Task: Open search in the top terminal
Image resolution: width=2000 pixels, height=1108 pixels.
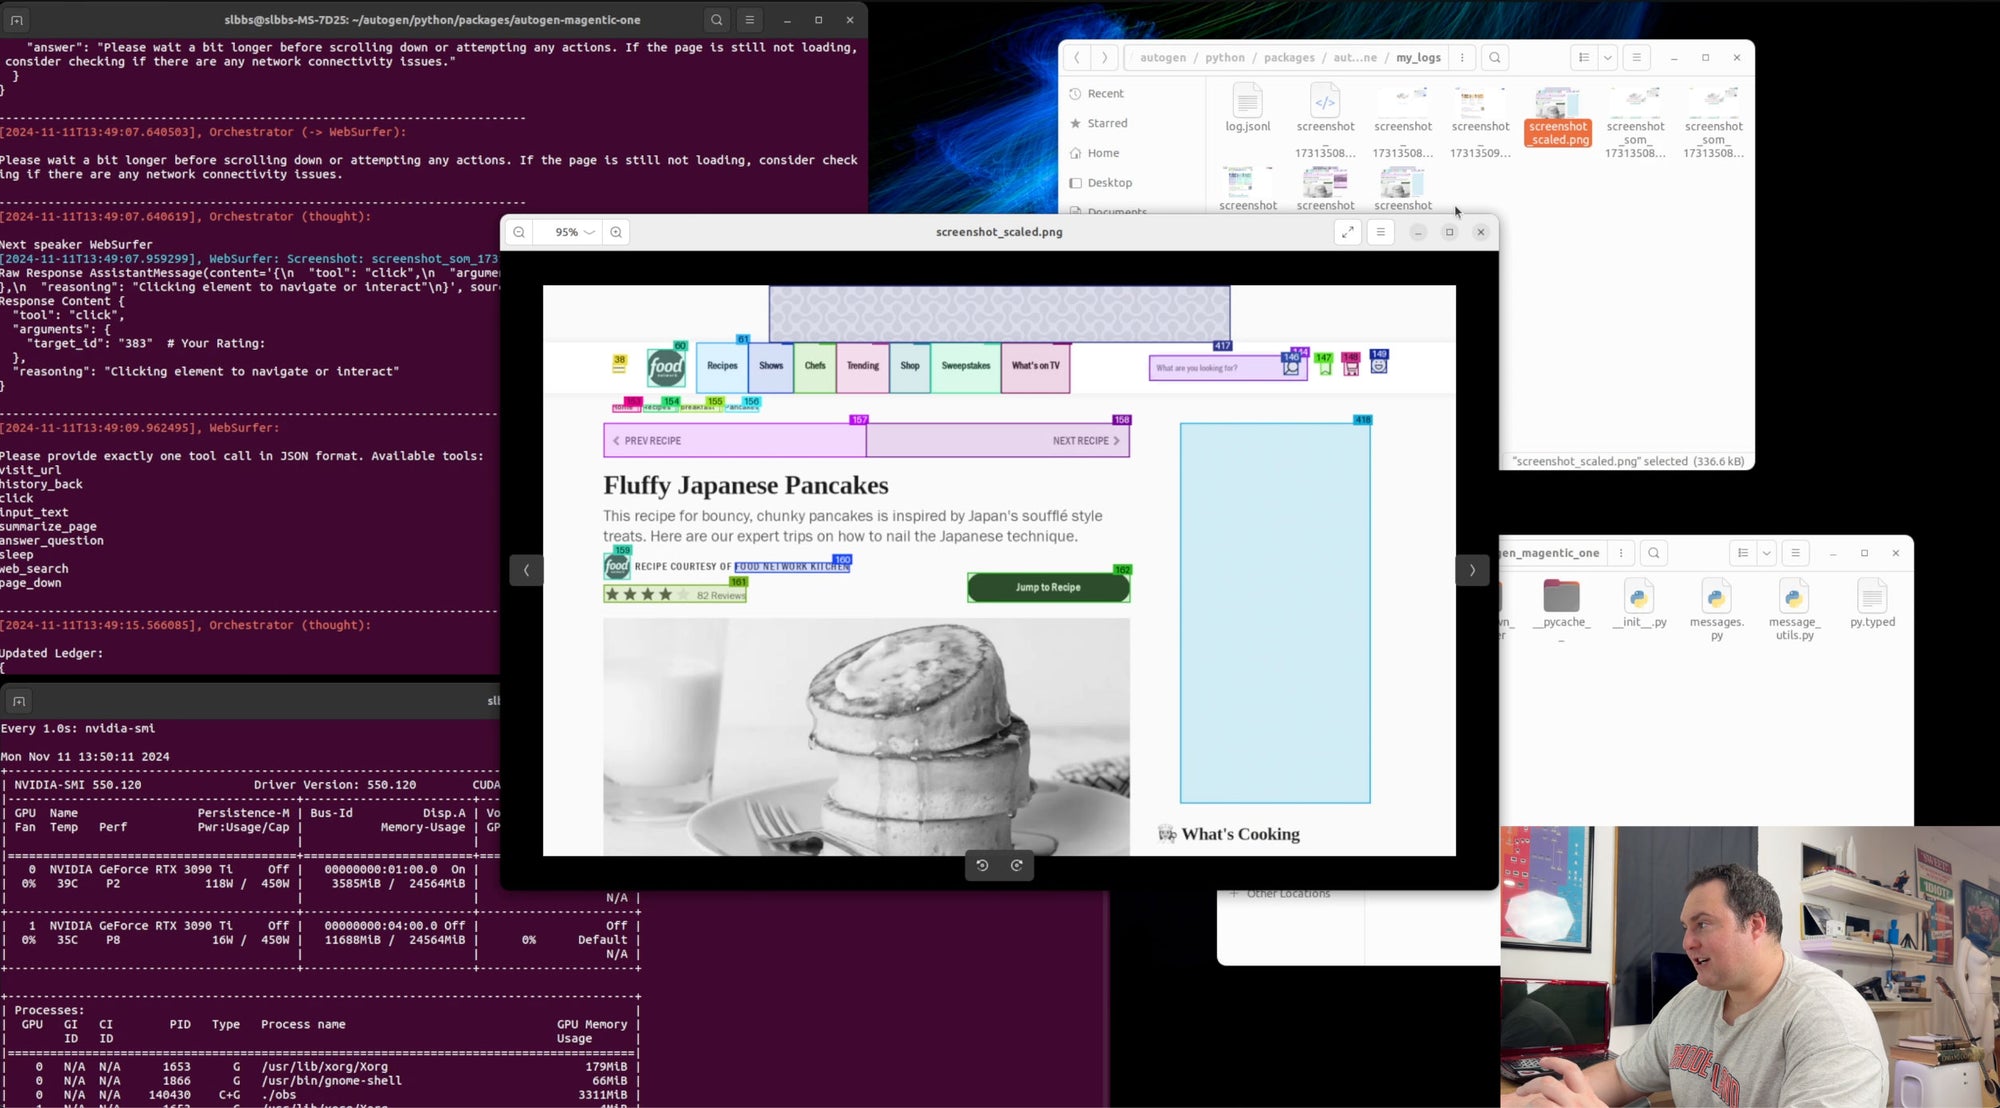Action: pyautogui.click(x=717, y=20)
